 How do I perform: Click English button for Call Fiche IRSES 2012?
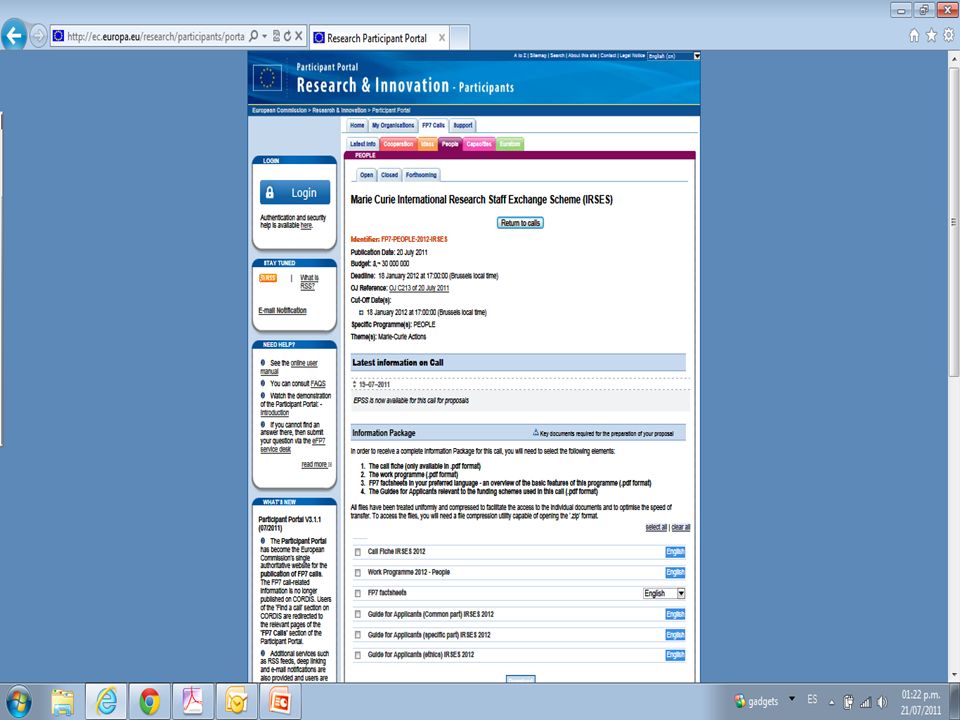pyautogui.click(x=675, y=552)
